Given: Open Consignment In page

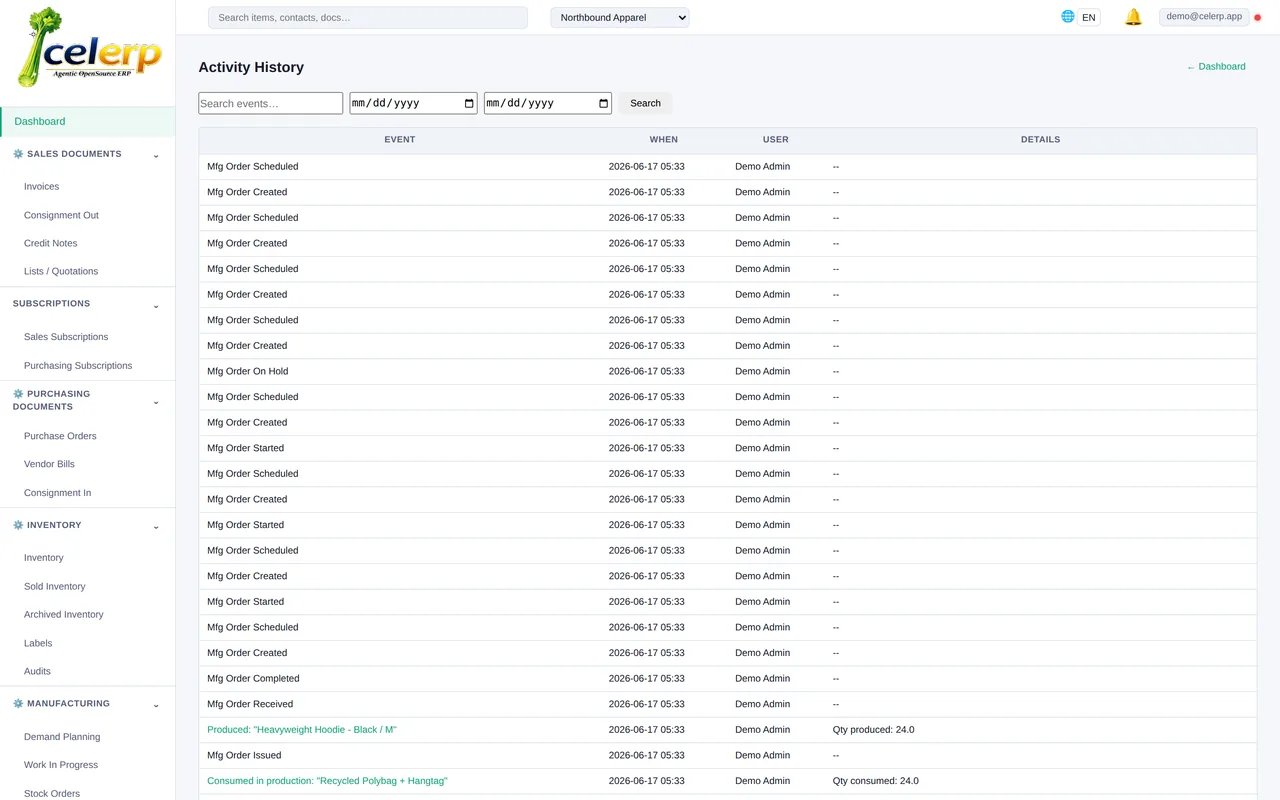Looking at the screenshot, I should [x=57, y=492].
